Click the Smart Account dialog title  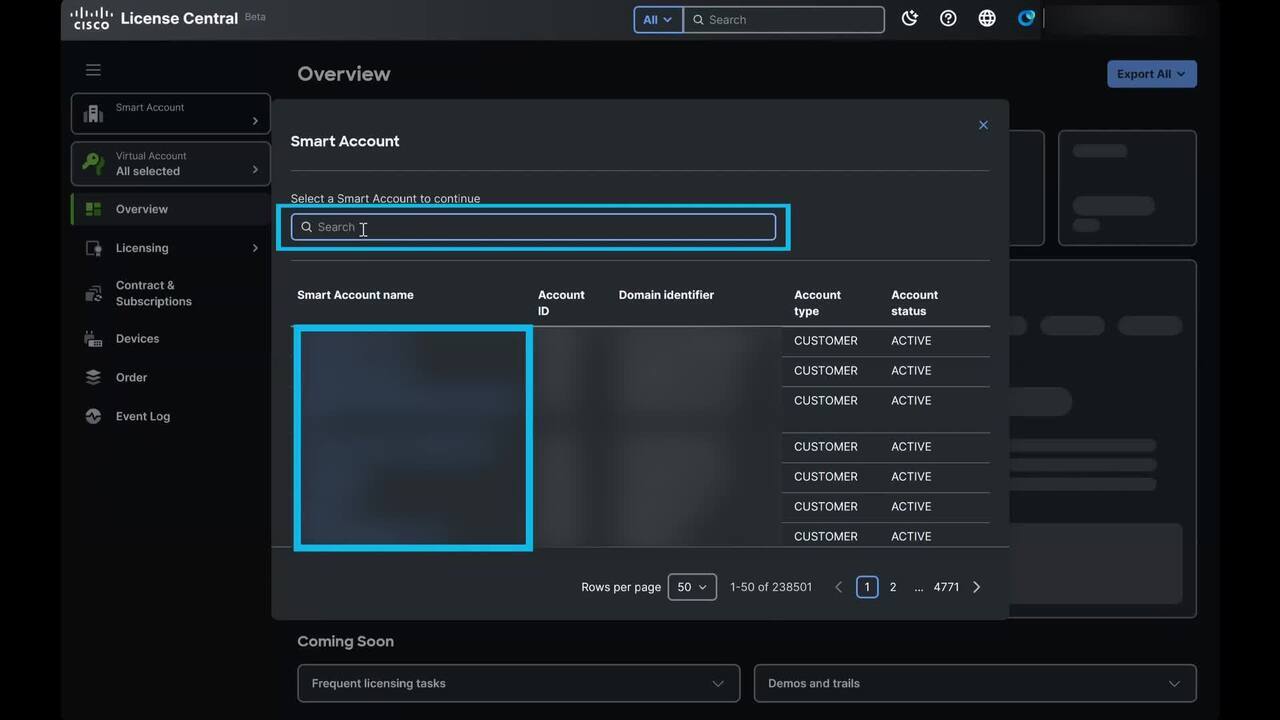[345, 141]
